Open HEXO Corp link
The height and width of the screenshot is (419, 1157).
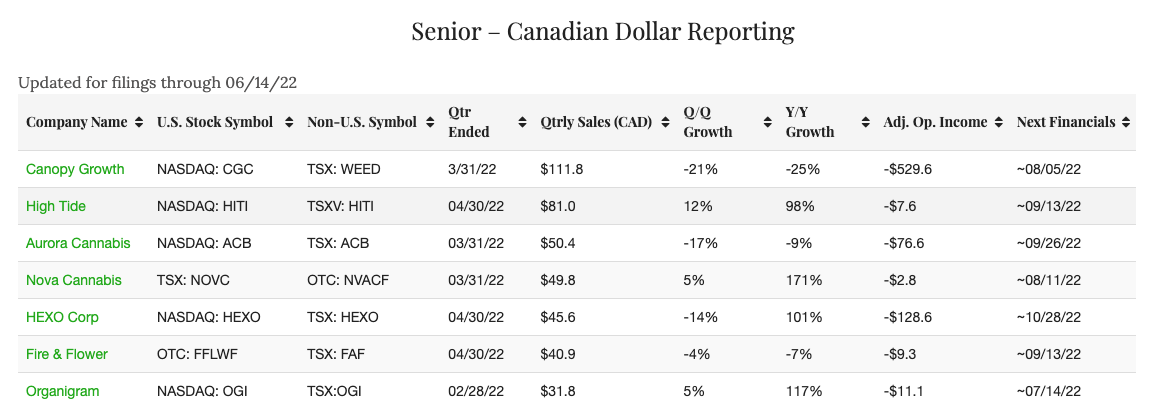click(x=62, y=317)
